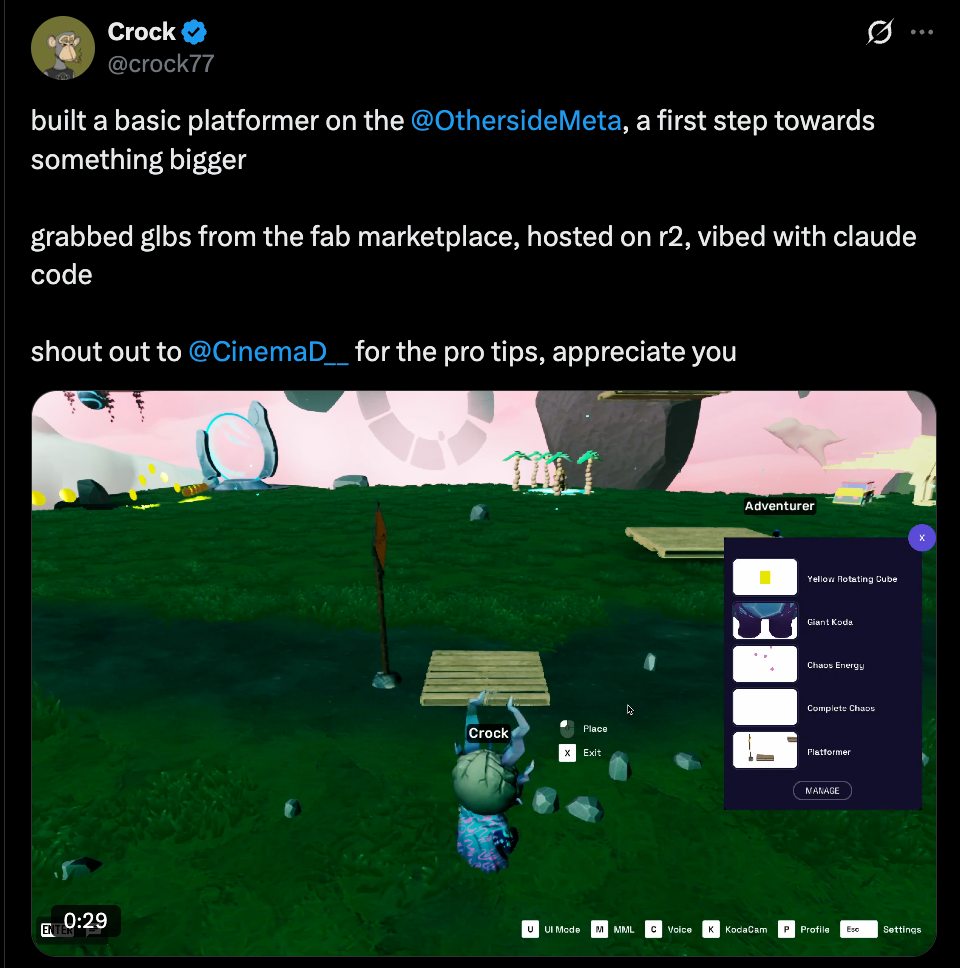Click the blue verified badge
The width and height of the screenshot is (960, 968).
click(194, 32)
